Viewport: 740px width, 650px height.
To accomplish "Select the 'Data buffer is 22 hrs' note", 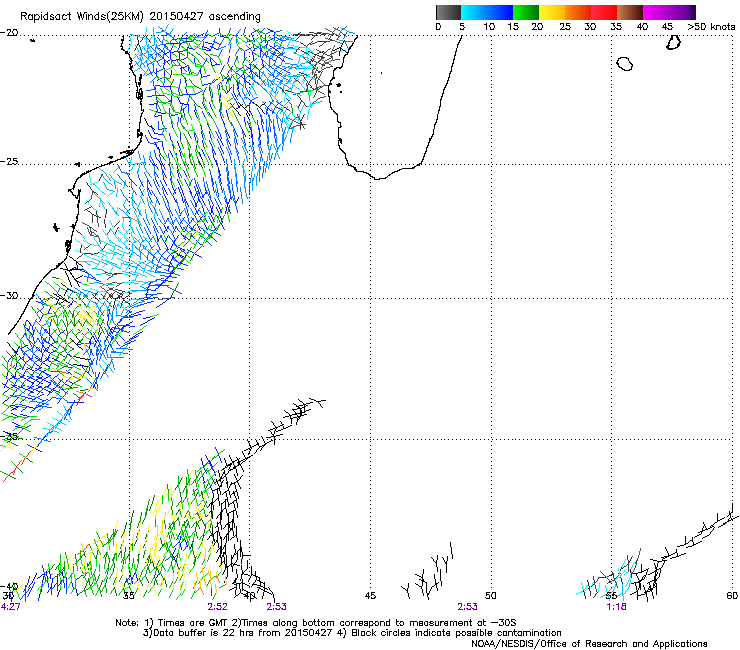I will tap(353, 633).
